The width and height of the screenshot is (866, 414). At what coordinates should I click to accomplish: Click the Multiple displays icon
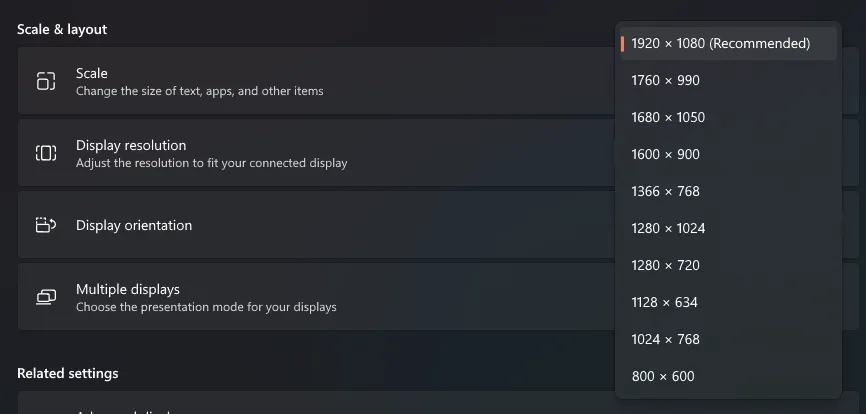click(46, 297)
